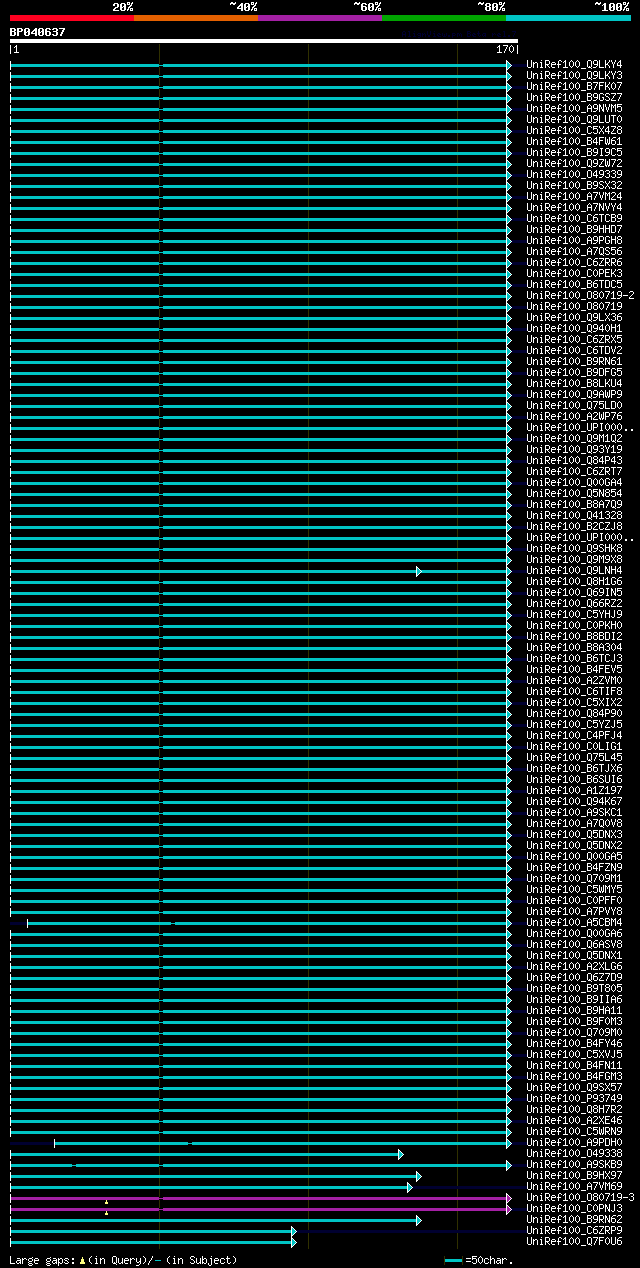Select label UniRef100_B4FZN9
Image resolution: width=640 pixels, height=1268 pixels.
(574, 868)
